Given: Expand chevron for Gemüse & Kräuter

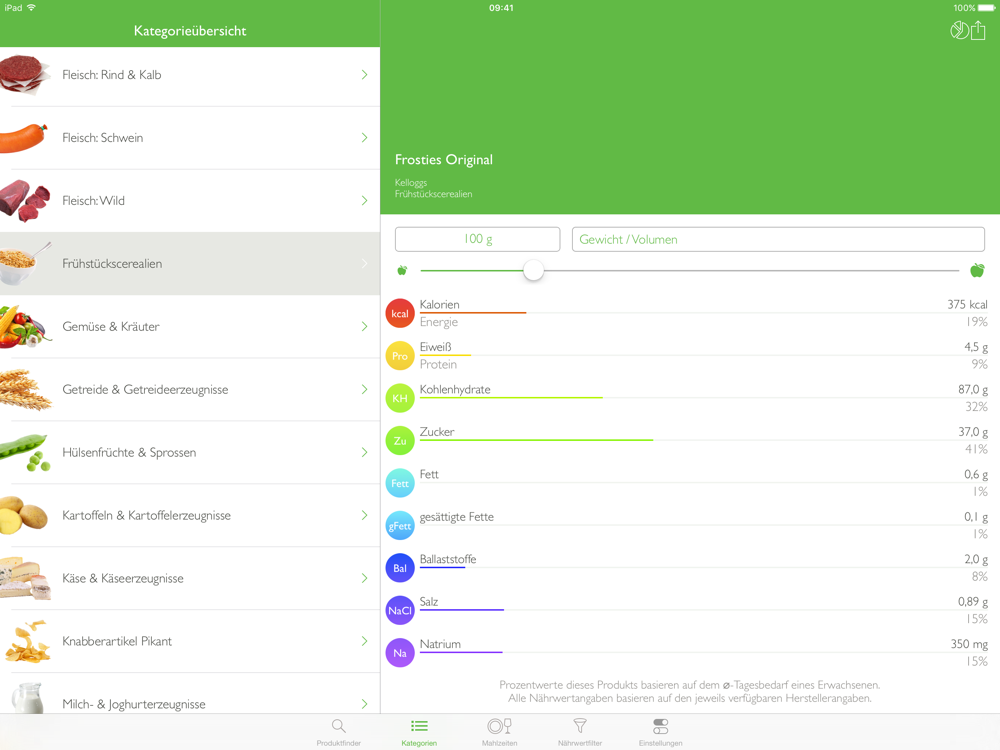Looking at the screenshot, I should click(x=364, y=327).
